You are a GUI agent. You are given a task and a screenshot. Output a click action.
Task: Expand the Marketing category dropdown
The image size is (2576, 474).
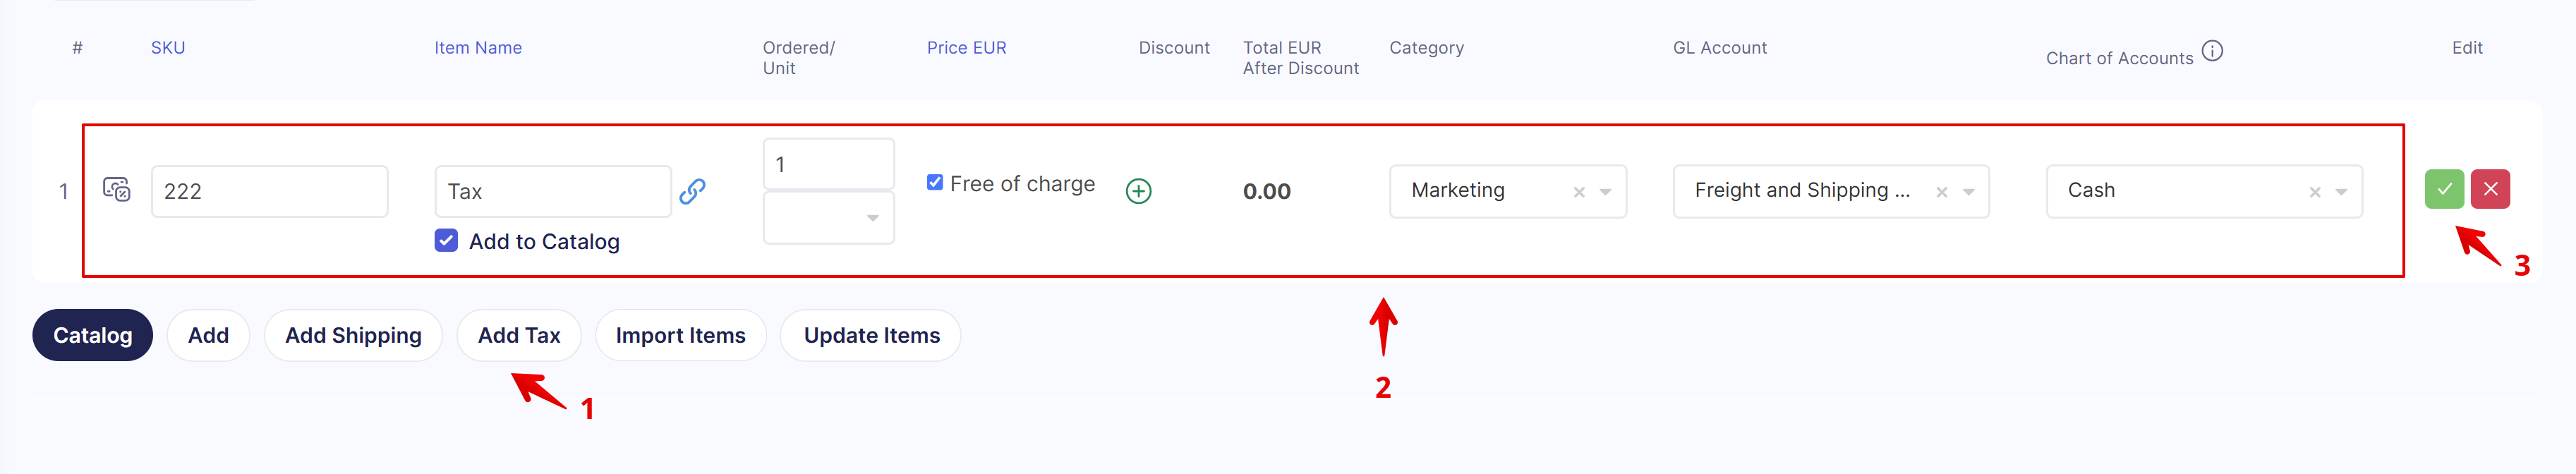[x=1605, y=192]
